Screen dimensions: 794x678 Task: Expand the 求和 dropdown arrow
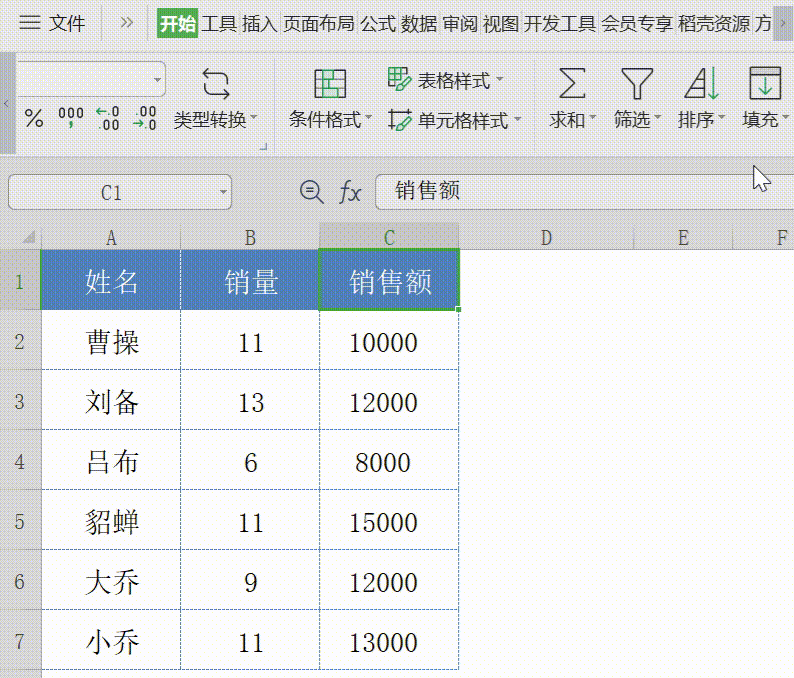click(x=592, y=118)
